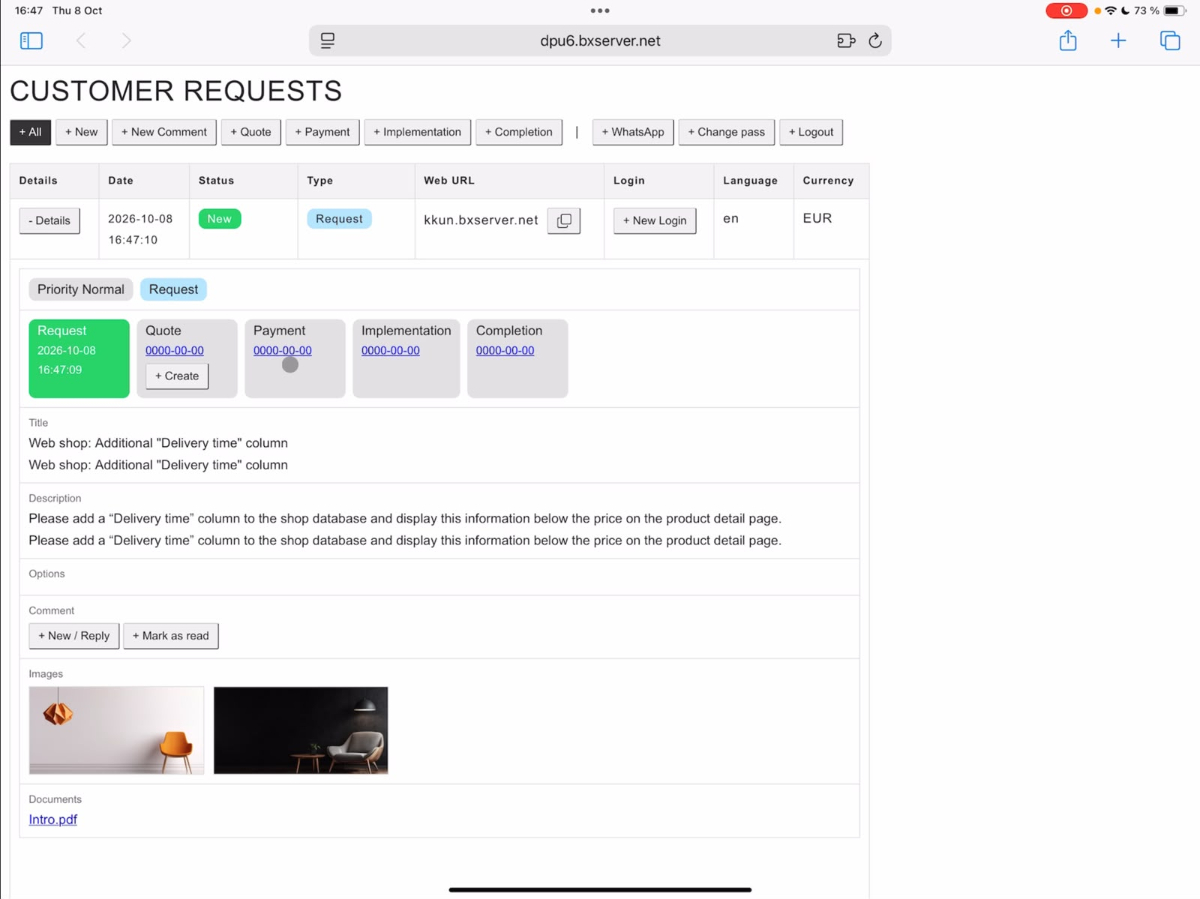The width and height of the screenshot is (1200, 899).
Task: Filter by + Implementation requests
Action: (x=417, y=132)
